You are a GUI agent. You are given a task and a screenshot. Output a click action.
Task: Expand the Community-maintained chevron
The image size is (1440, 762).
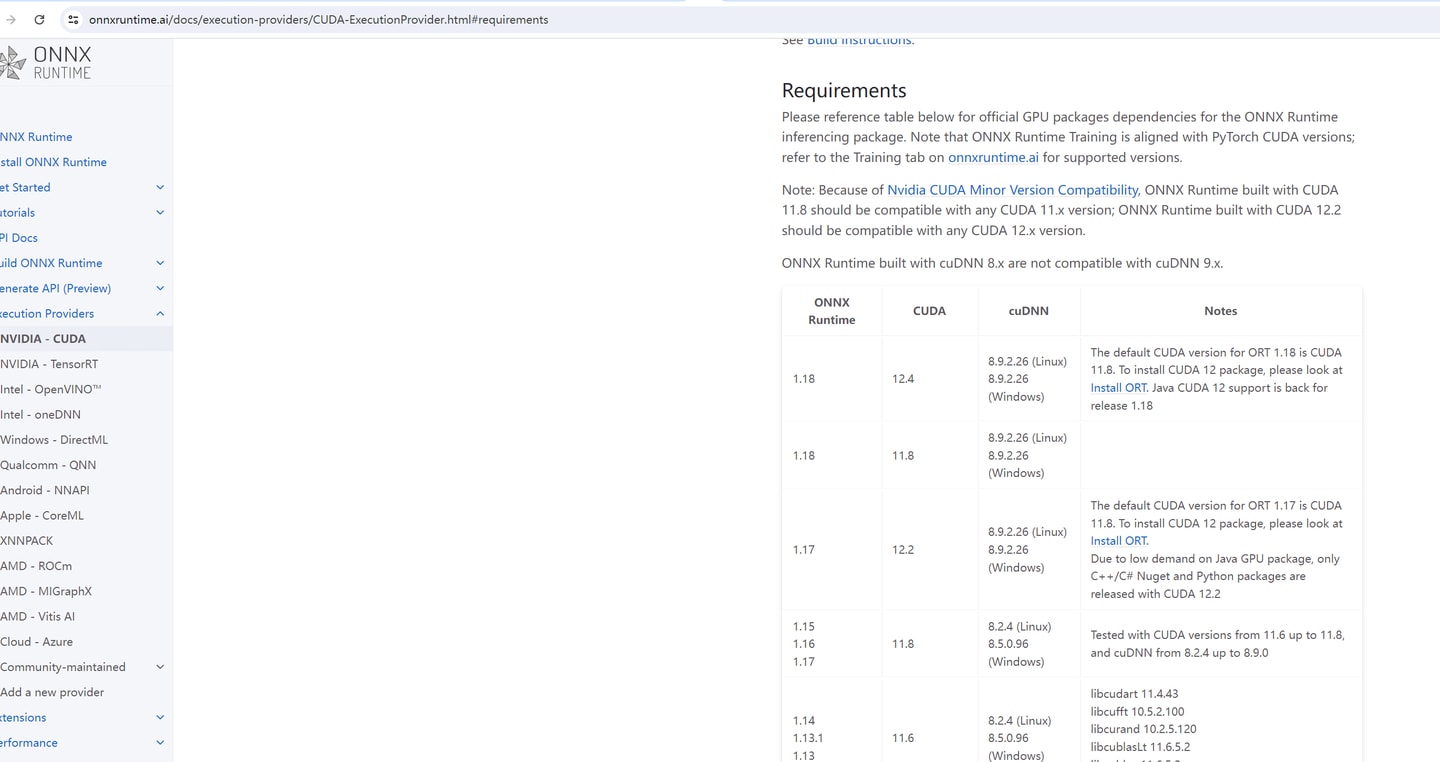tap(160, 667)
